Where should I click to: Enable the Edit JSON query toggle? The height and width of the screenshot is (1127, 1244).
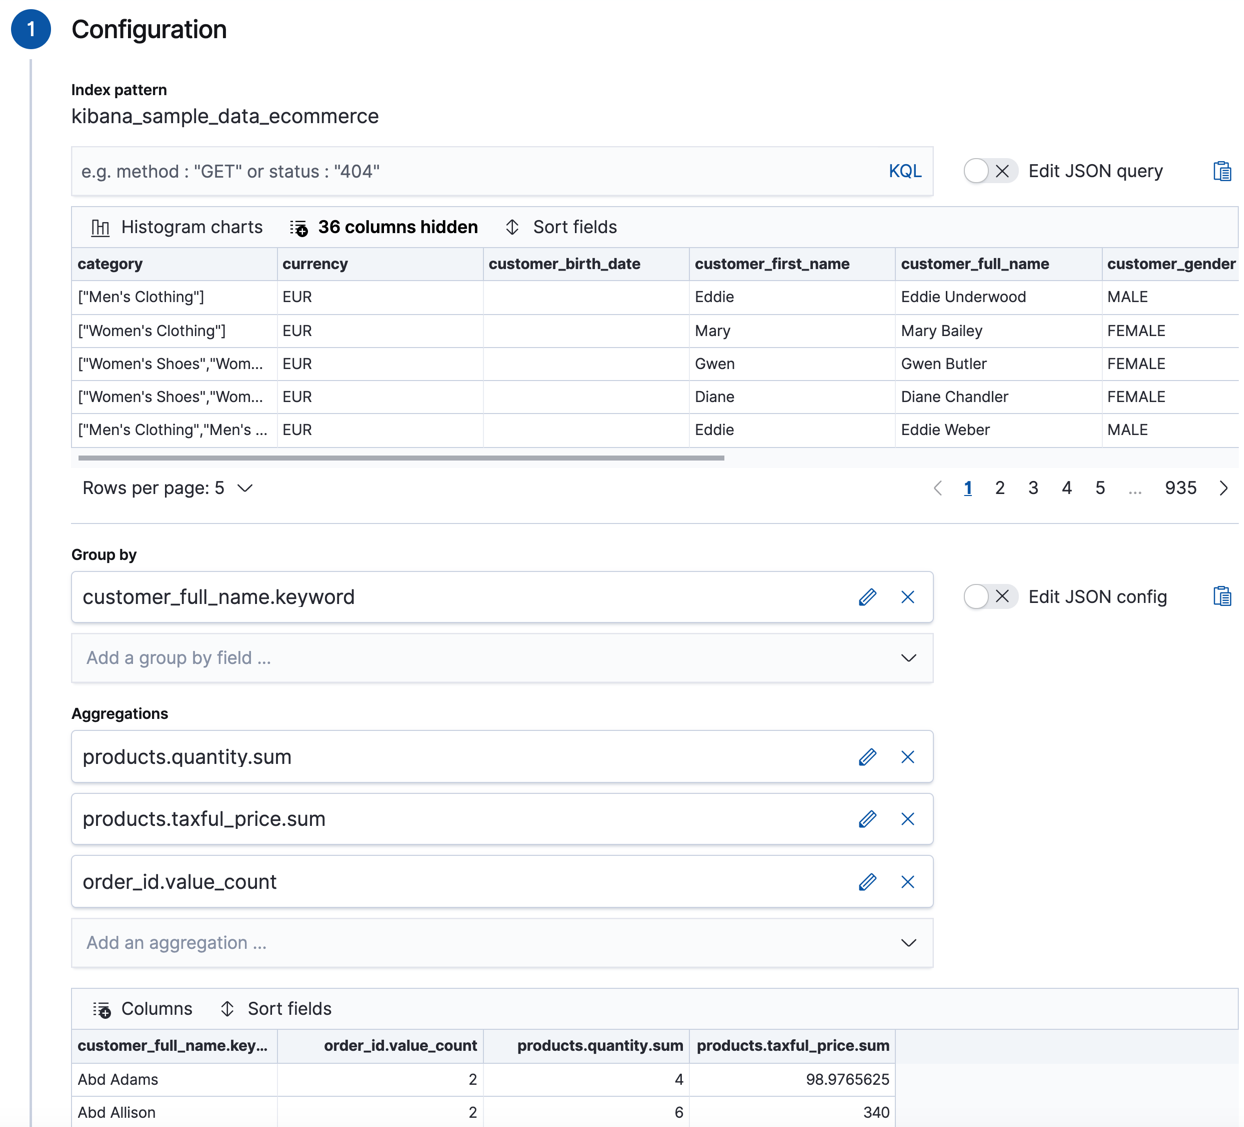(x=990, y=170)
